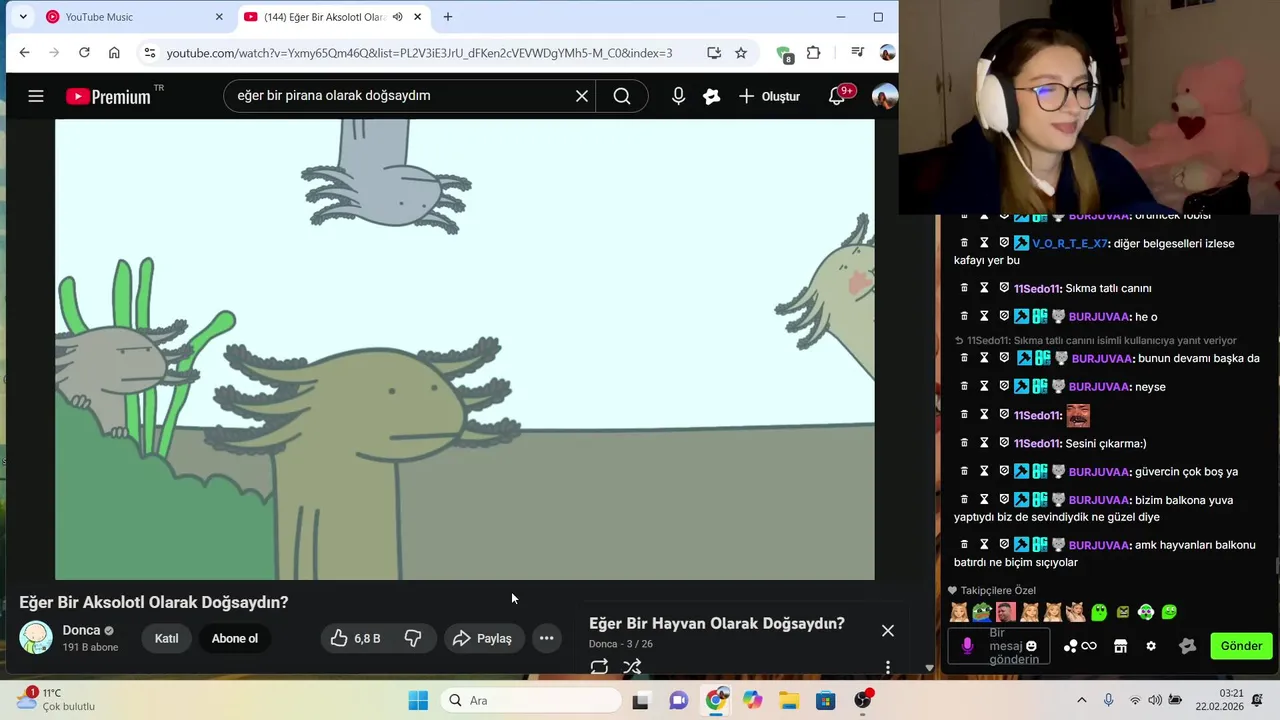Show hidden system tray icons
Viewport: 1280px width, 720px height.
coord(1081,700)
